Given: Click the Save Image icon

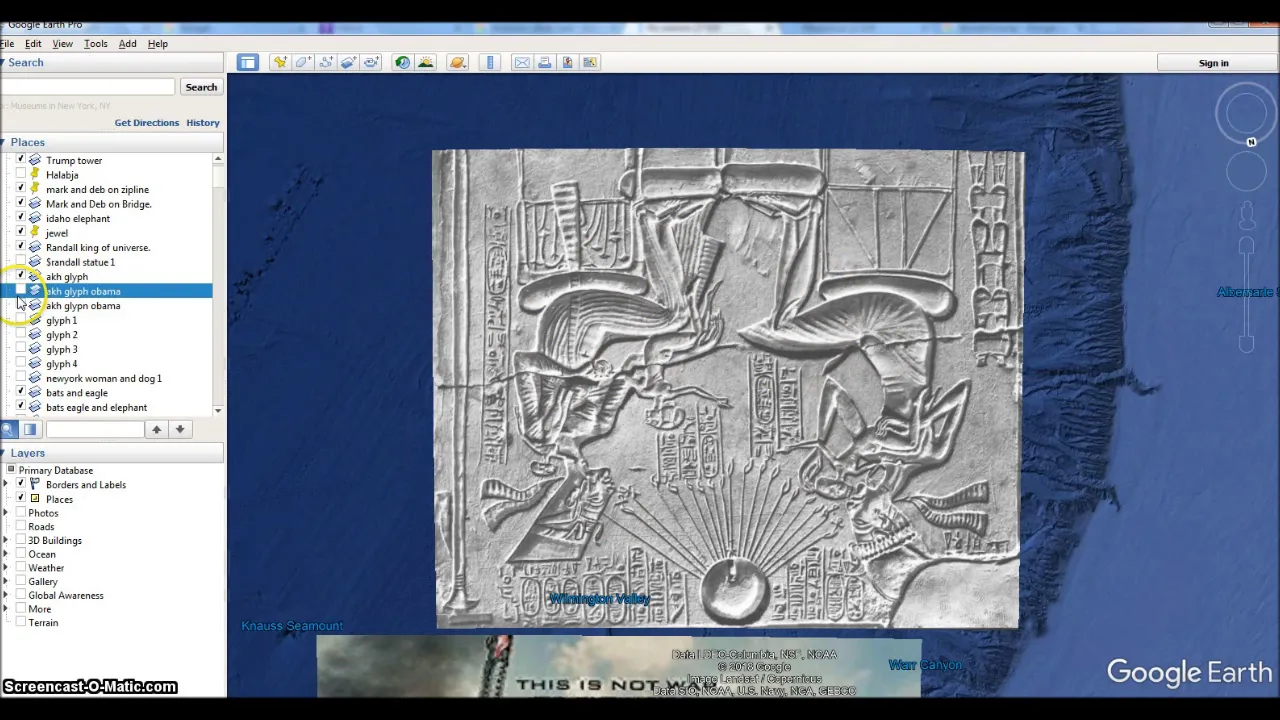Looking at the screenshot, I should coord(567,62).
